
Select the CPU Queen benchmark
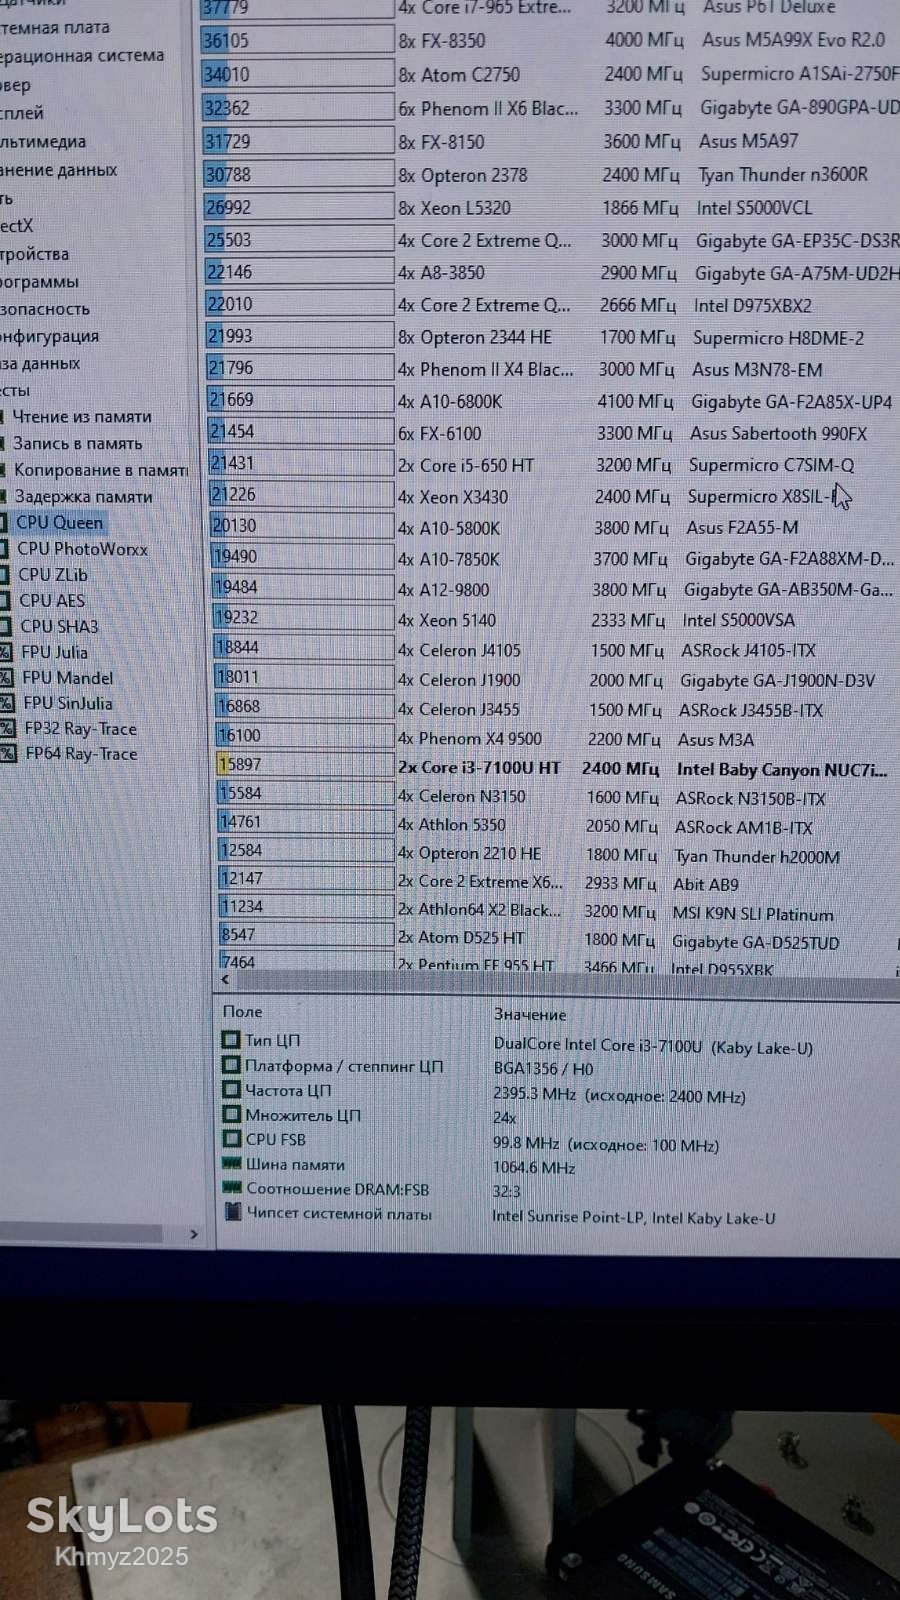coord(59,522)
